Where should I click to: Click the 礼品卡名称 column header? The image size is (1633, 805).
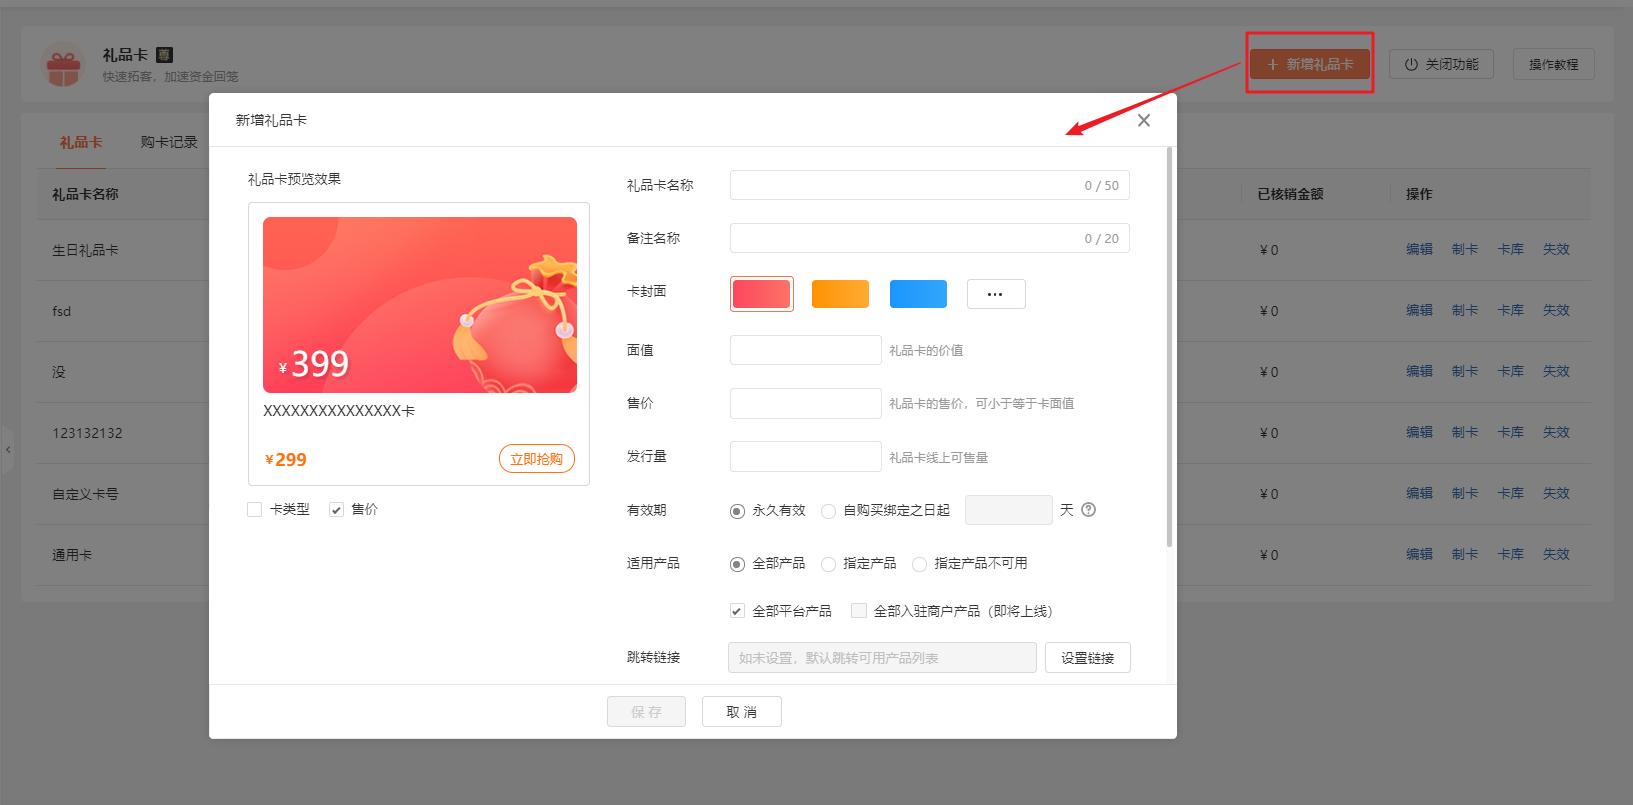85,194
